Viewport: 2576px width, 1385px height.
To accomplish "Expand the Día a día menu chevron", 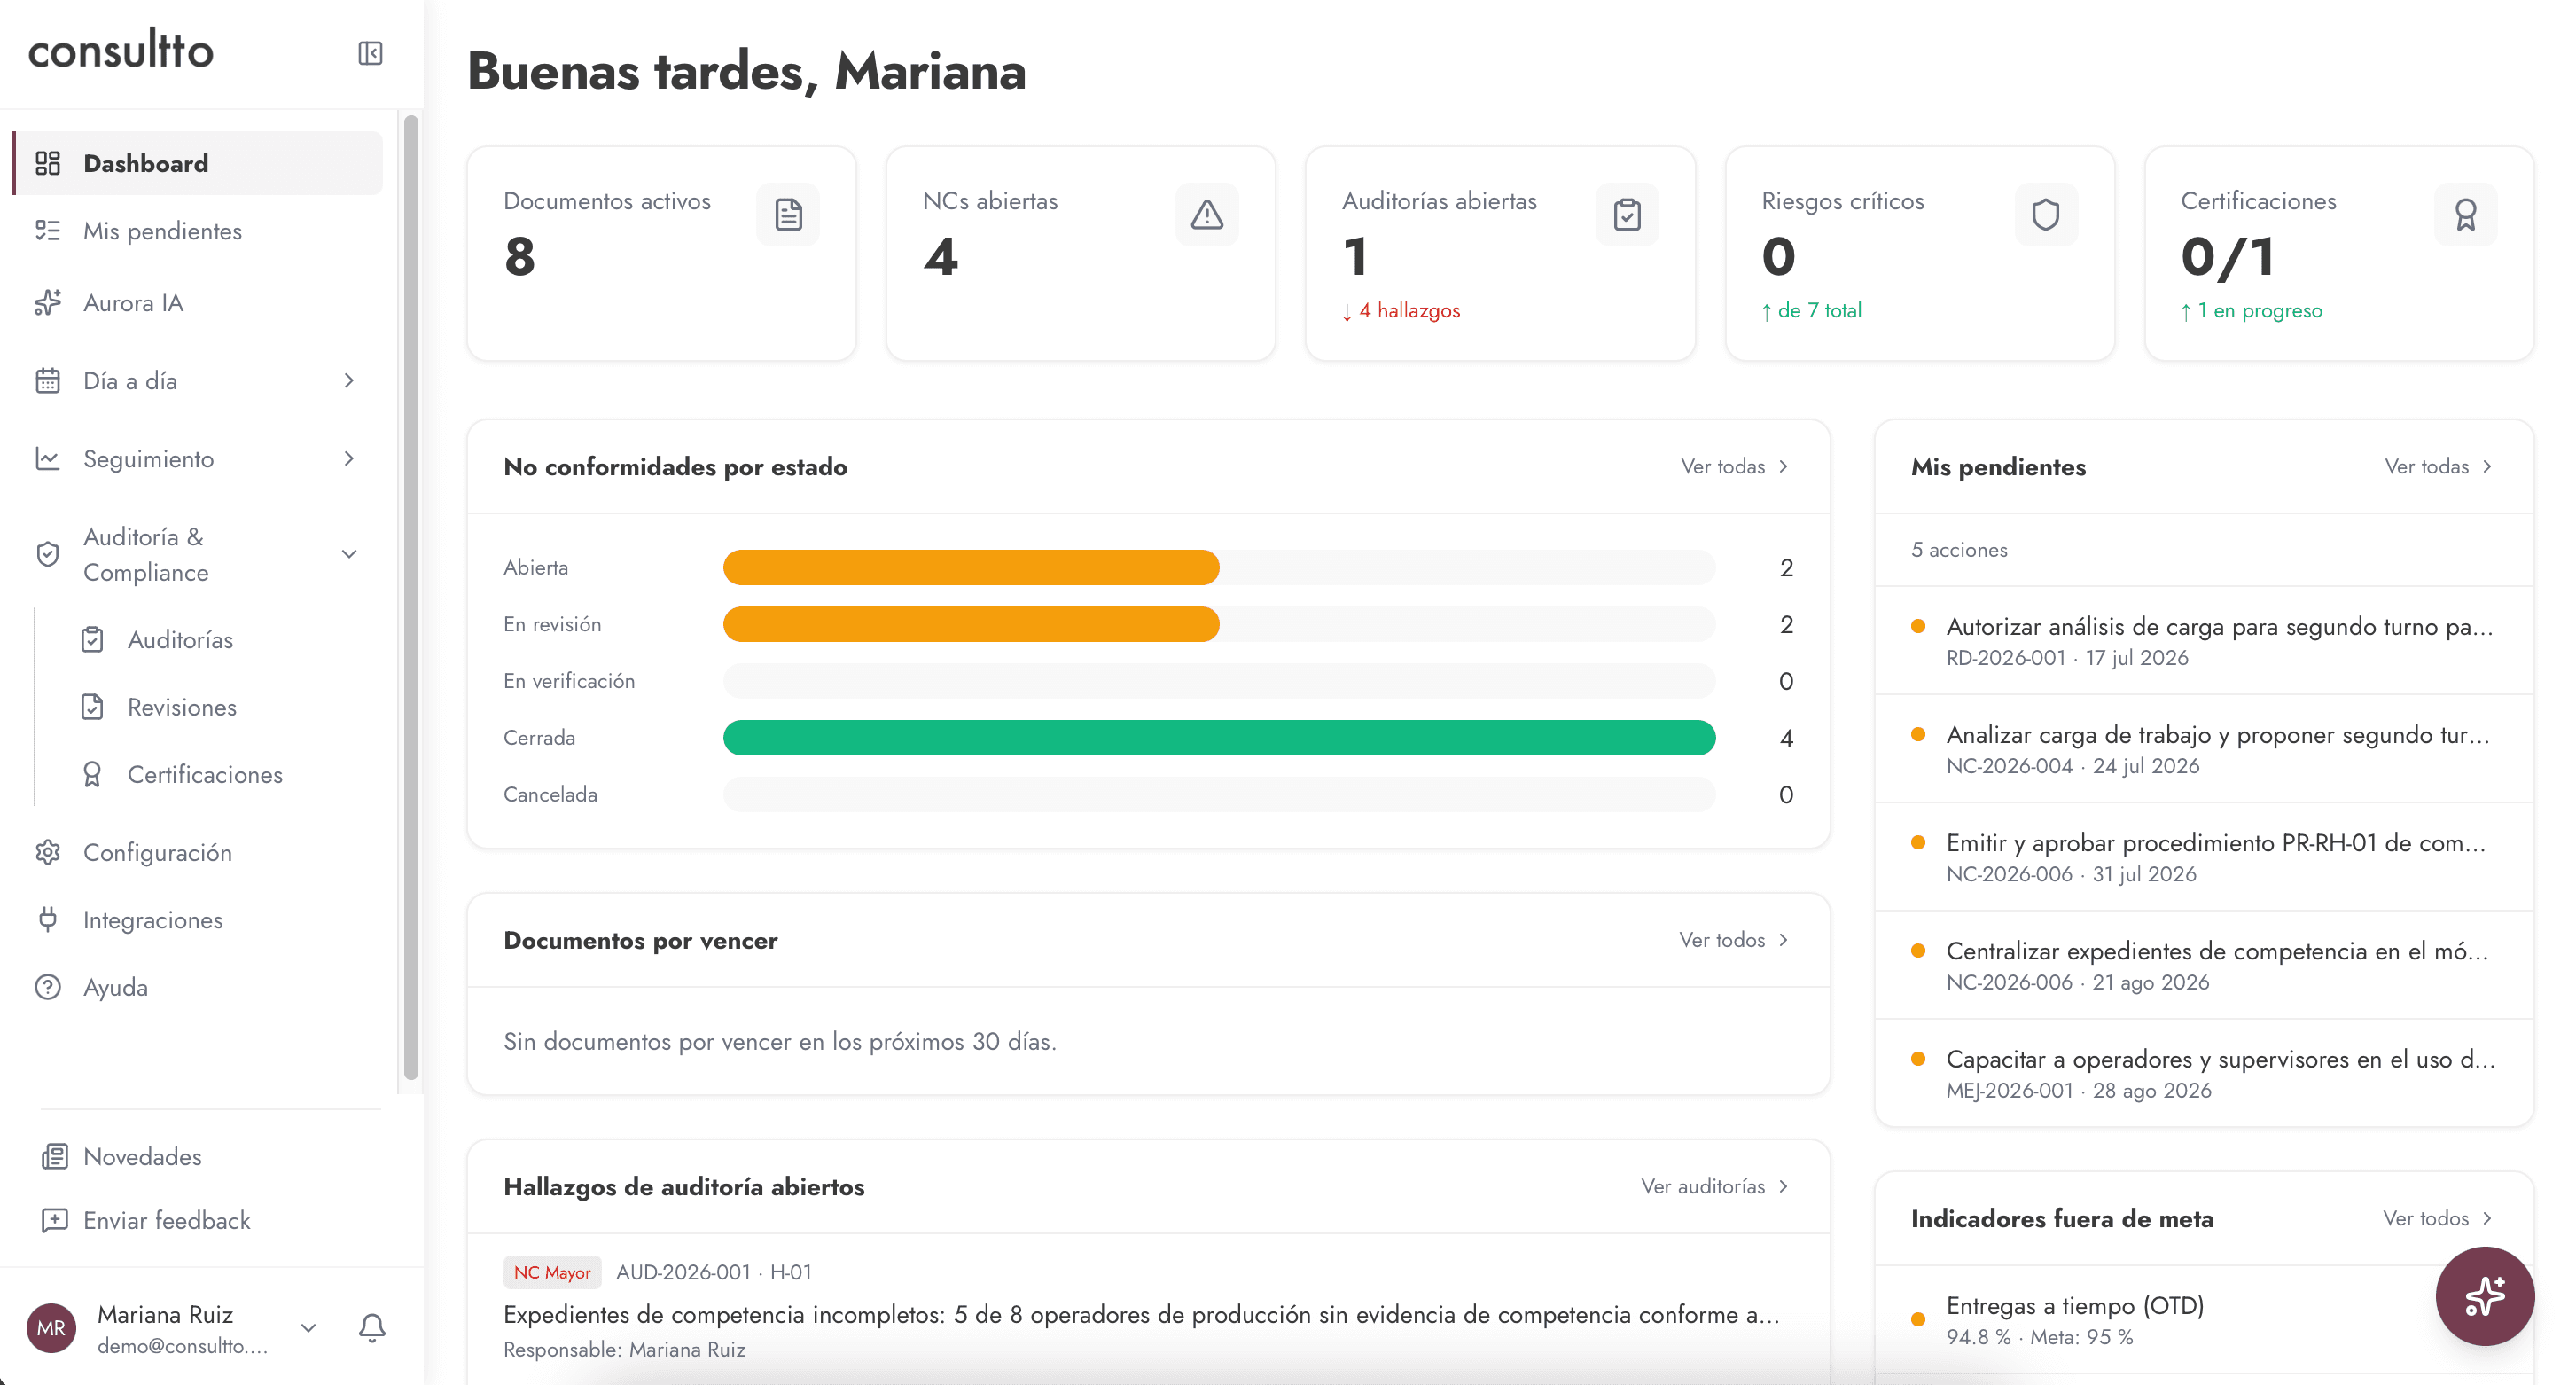I will (x=349, y=381).
